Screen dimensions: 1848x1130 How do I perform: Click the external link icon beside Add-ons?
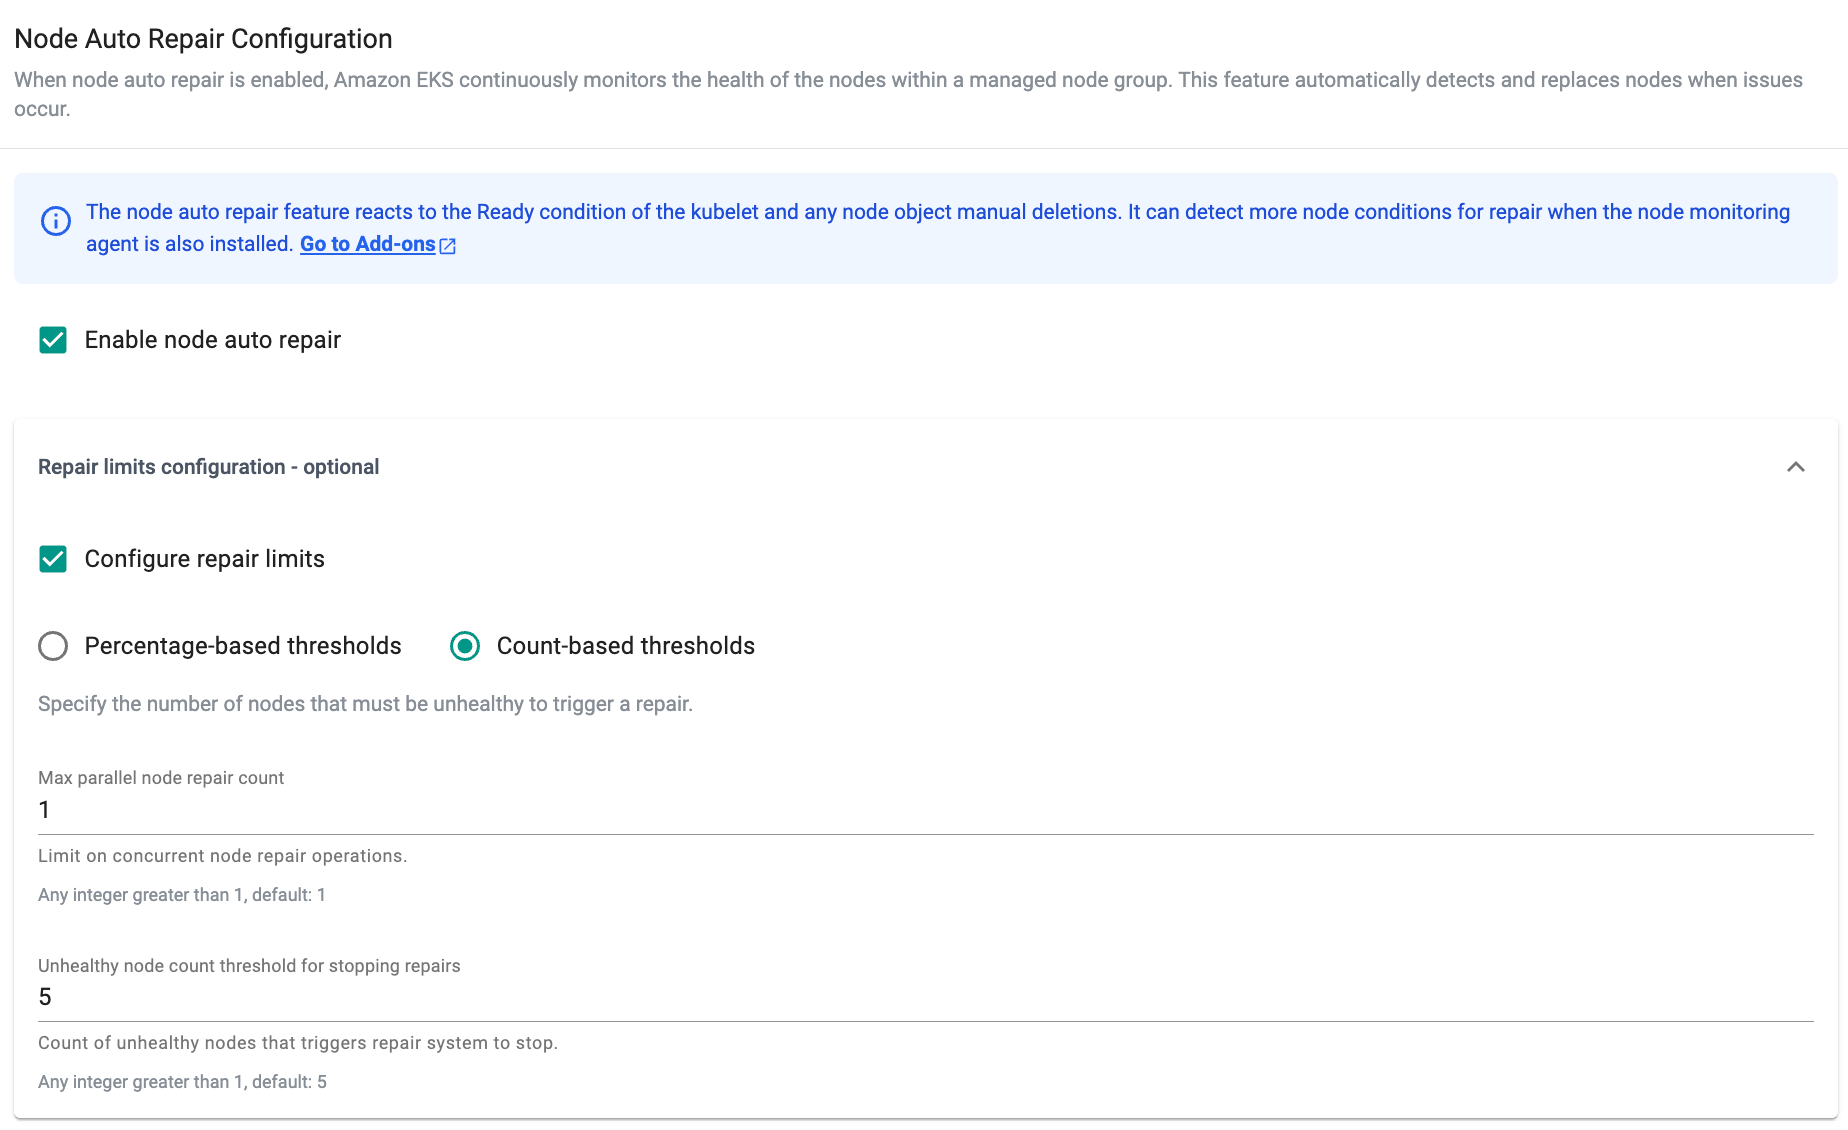(448, 246)
